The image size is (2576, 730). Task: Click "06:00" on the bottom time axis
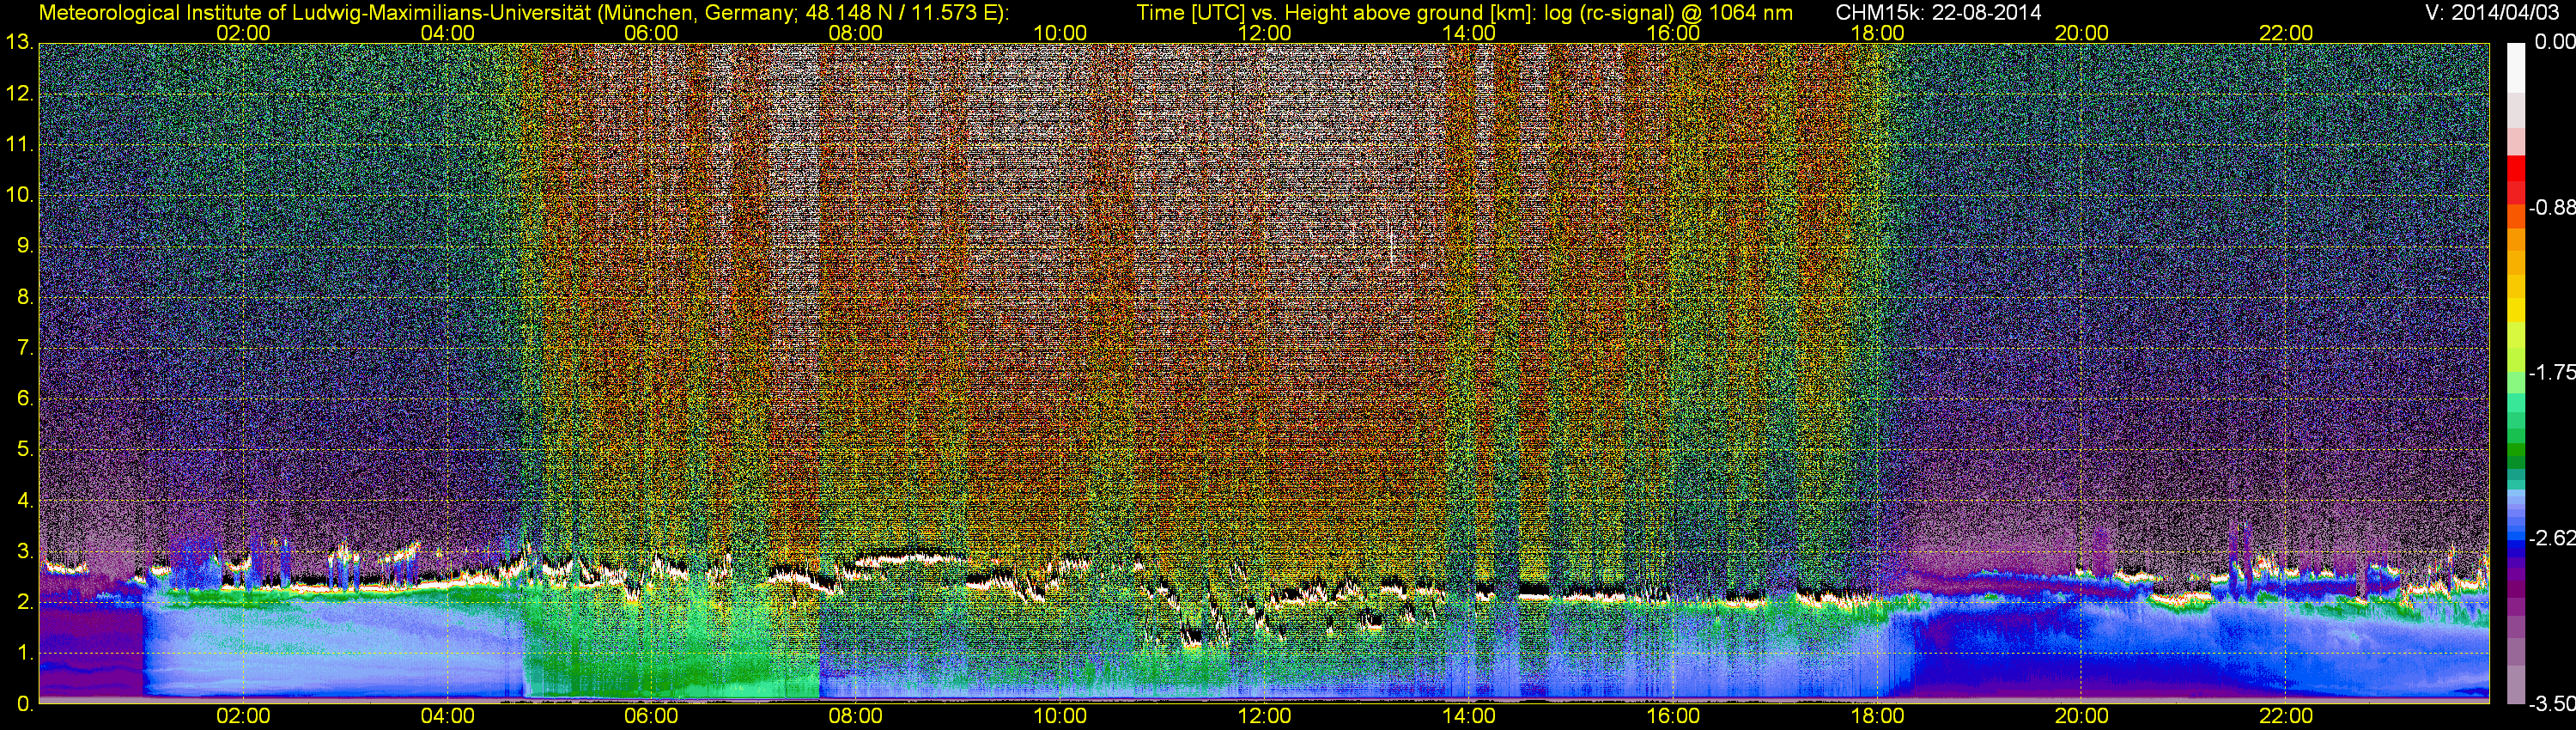(x=651, y=716)
